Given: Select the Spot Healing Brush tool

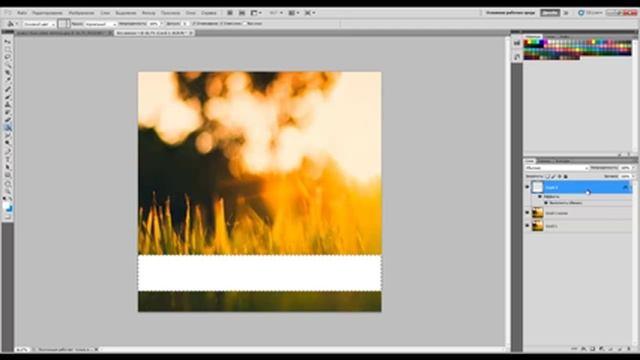Looking at the screenshot, I should (8, 89).
